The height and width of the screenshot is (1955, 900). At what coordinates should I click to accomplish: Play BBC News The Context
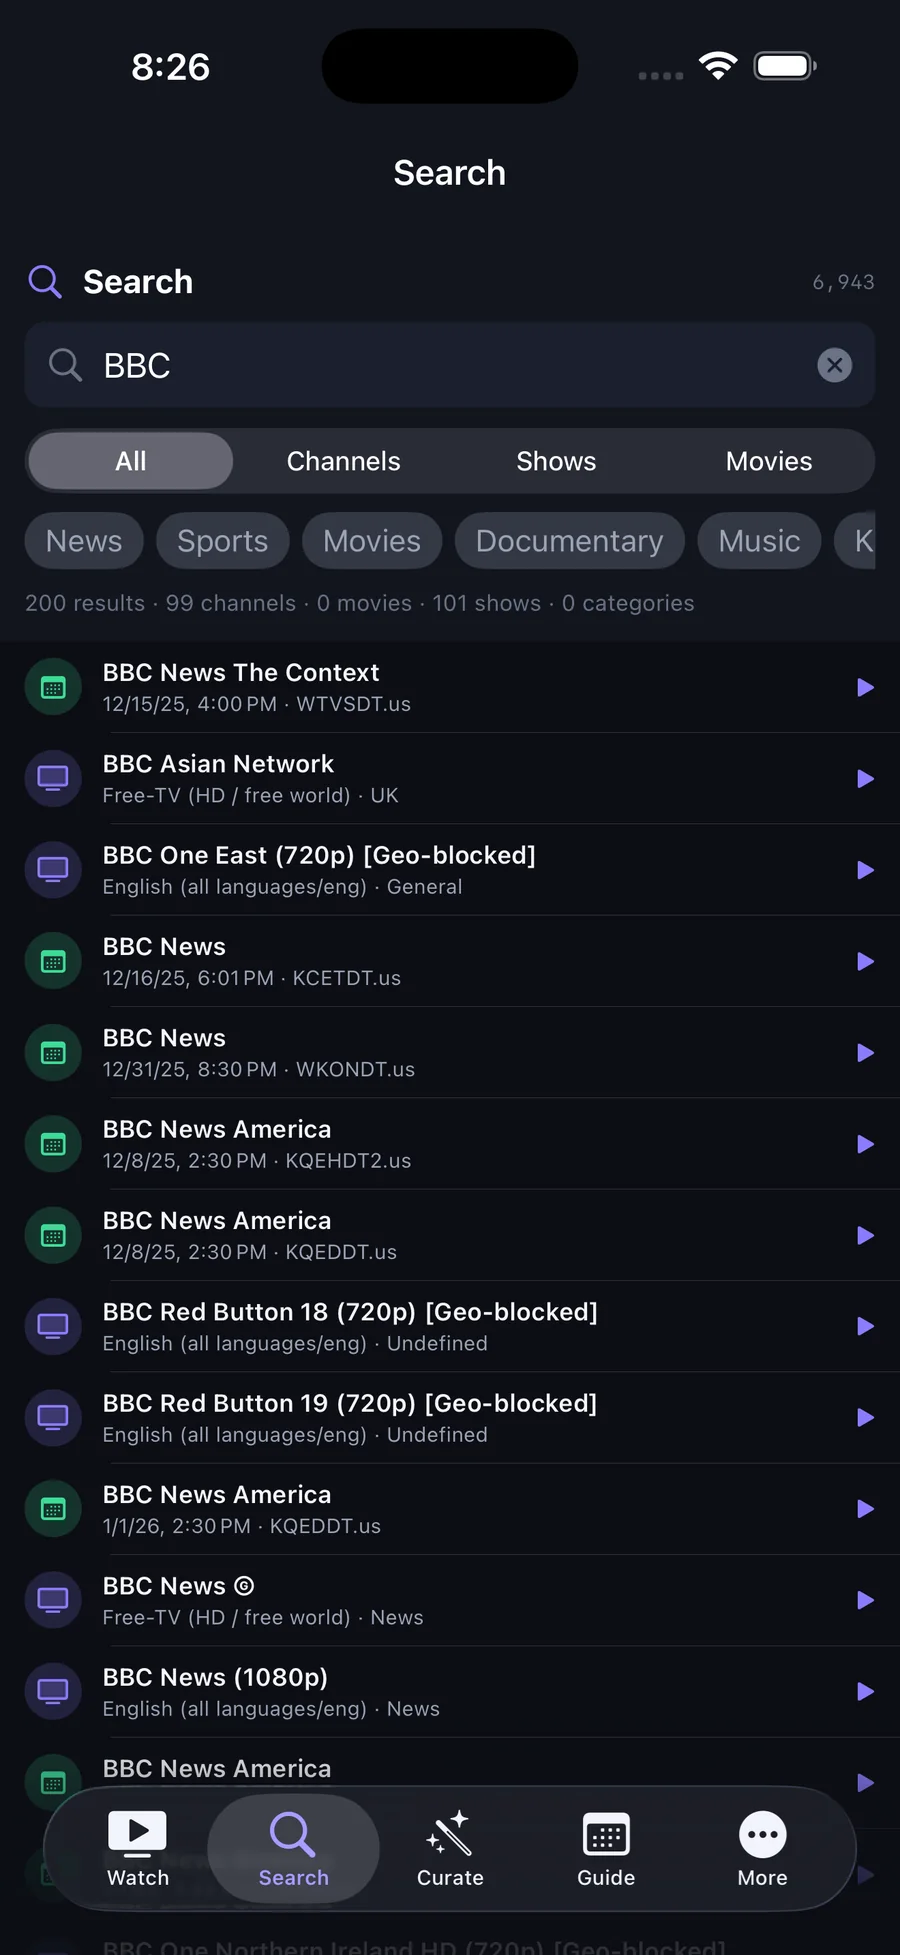866,687
